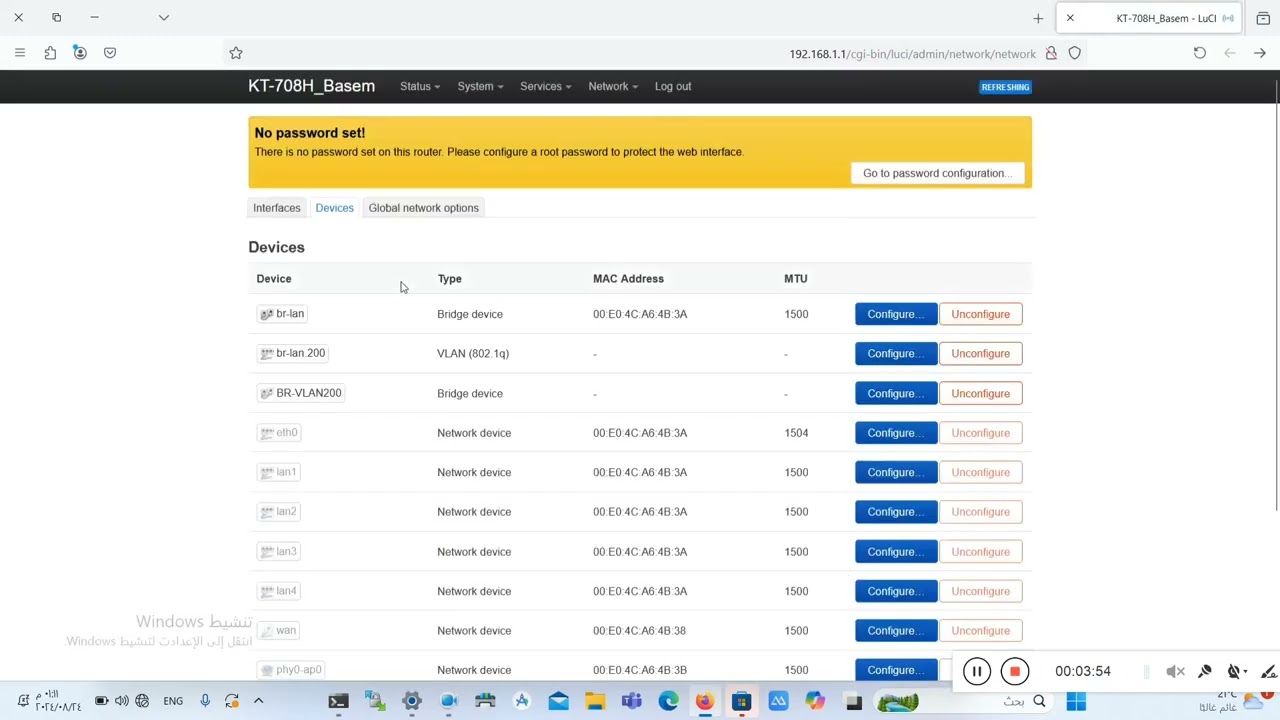The height and width of the screenshot is (720, 1280).
Task: Reload the page
Action: (1200, 53)
